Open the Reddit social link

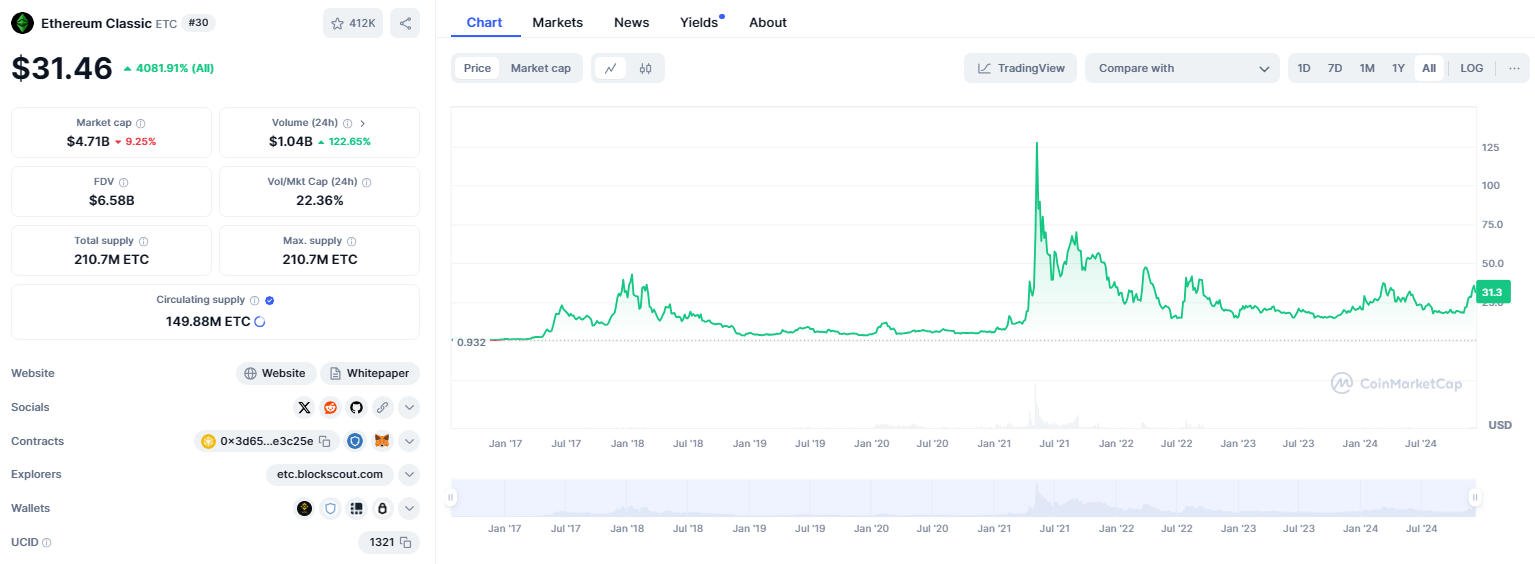[331, 407]
